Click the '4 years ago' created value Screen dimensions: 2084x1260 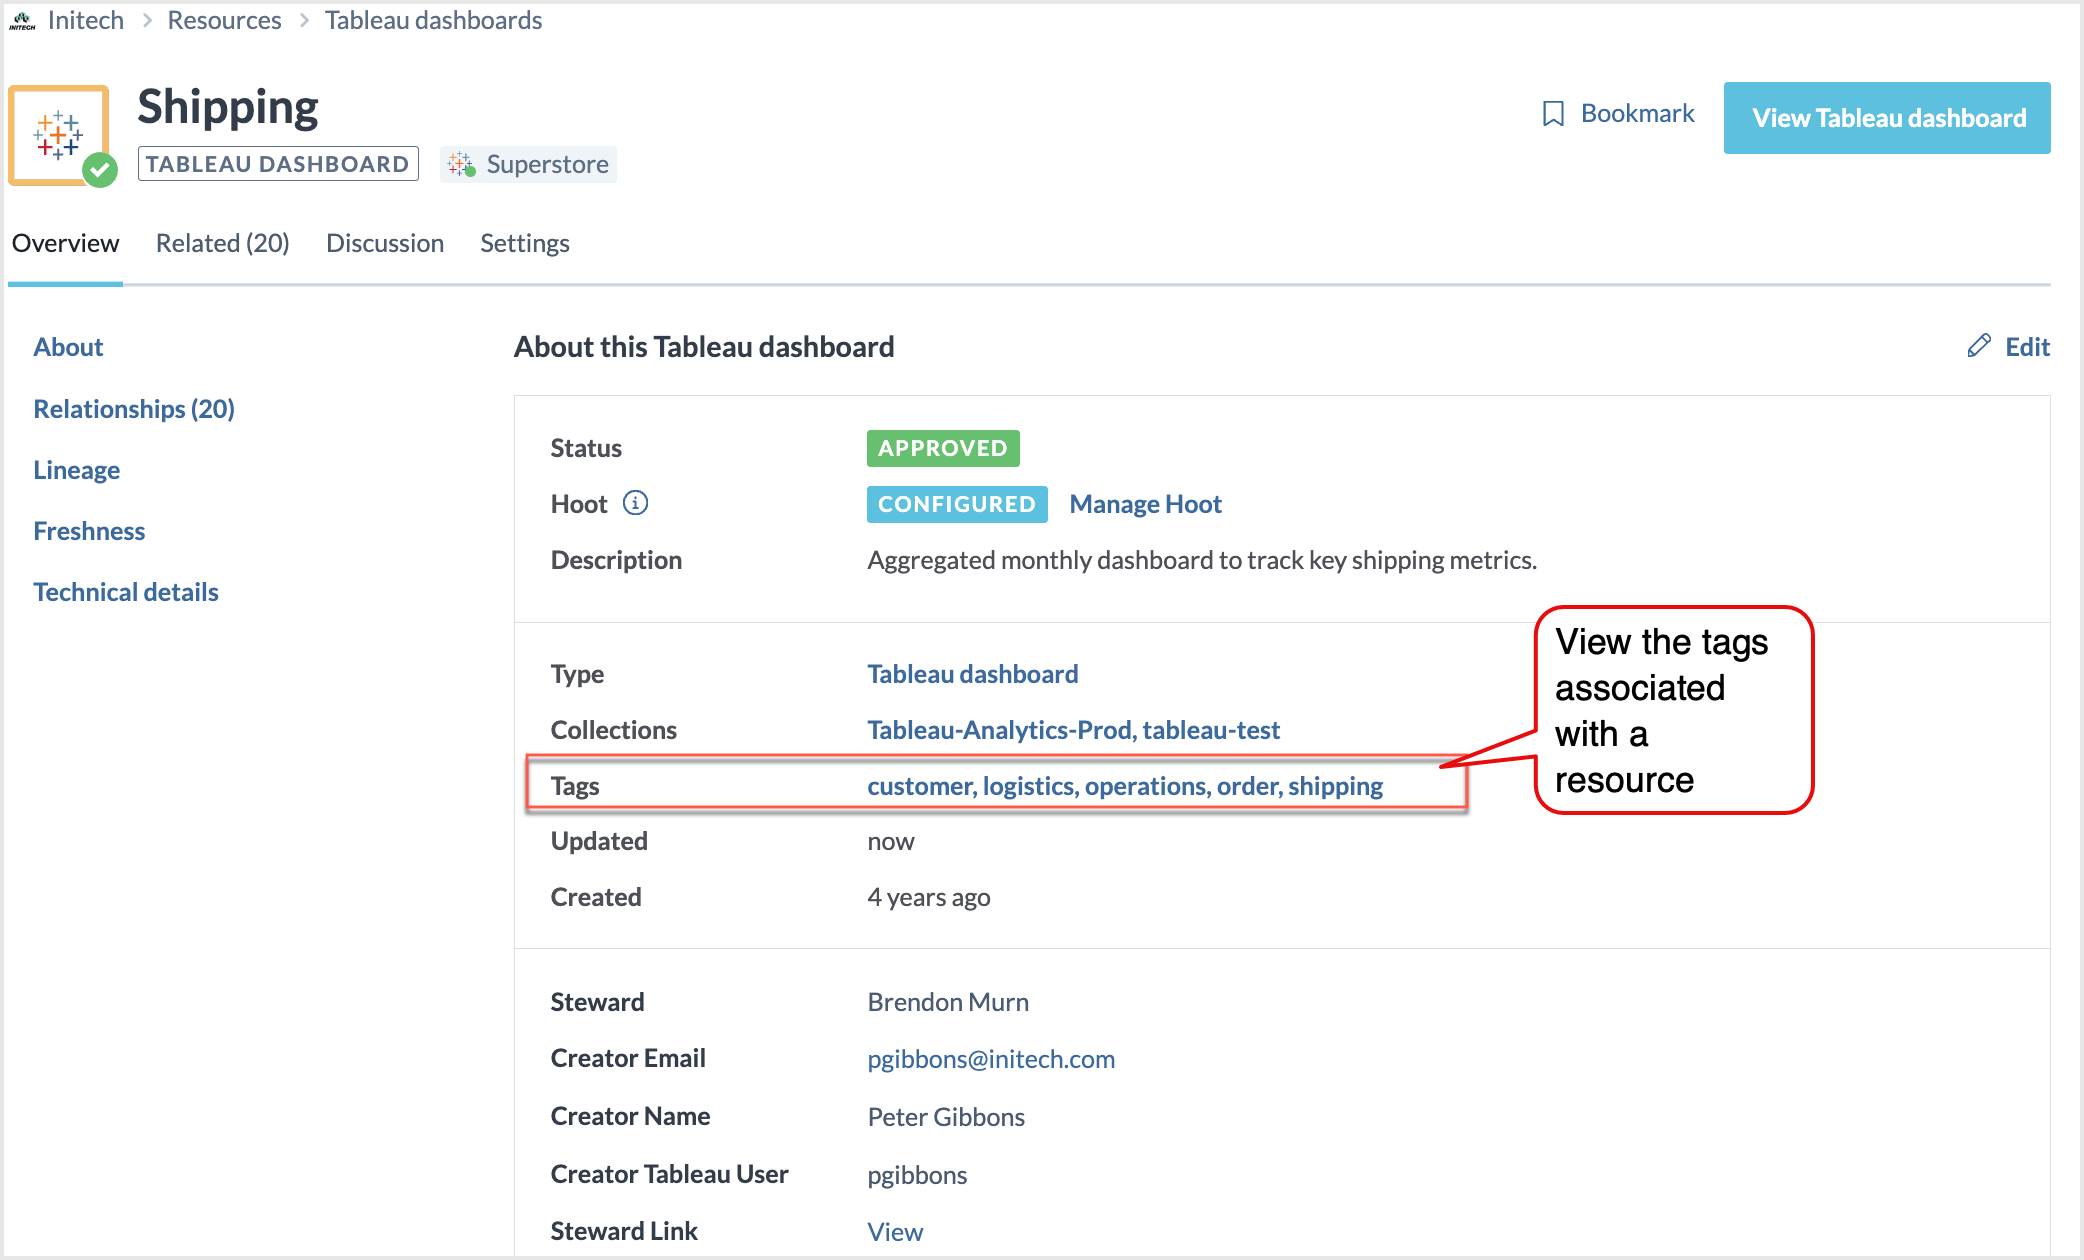click(929, 897)
